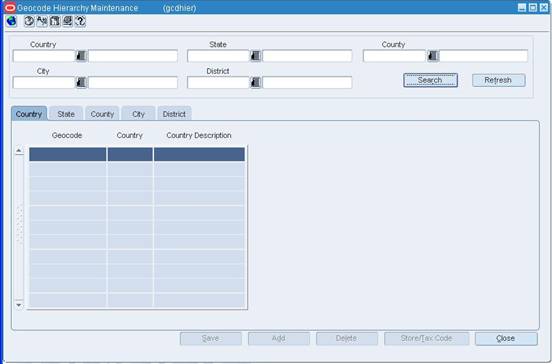552x364 pixels.
Task: Minimize the Geocode Hierarchy Maintenance window
Action: [x=522, y=8]
